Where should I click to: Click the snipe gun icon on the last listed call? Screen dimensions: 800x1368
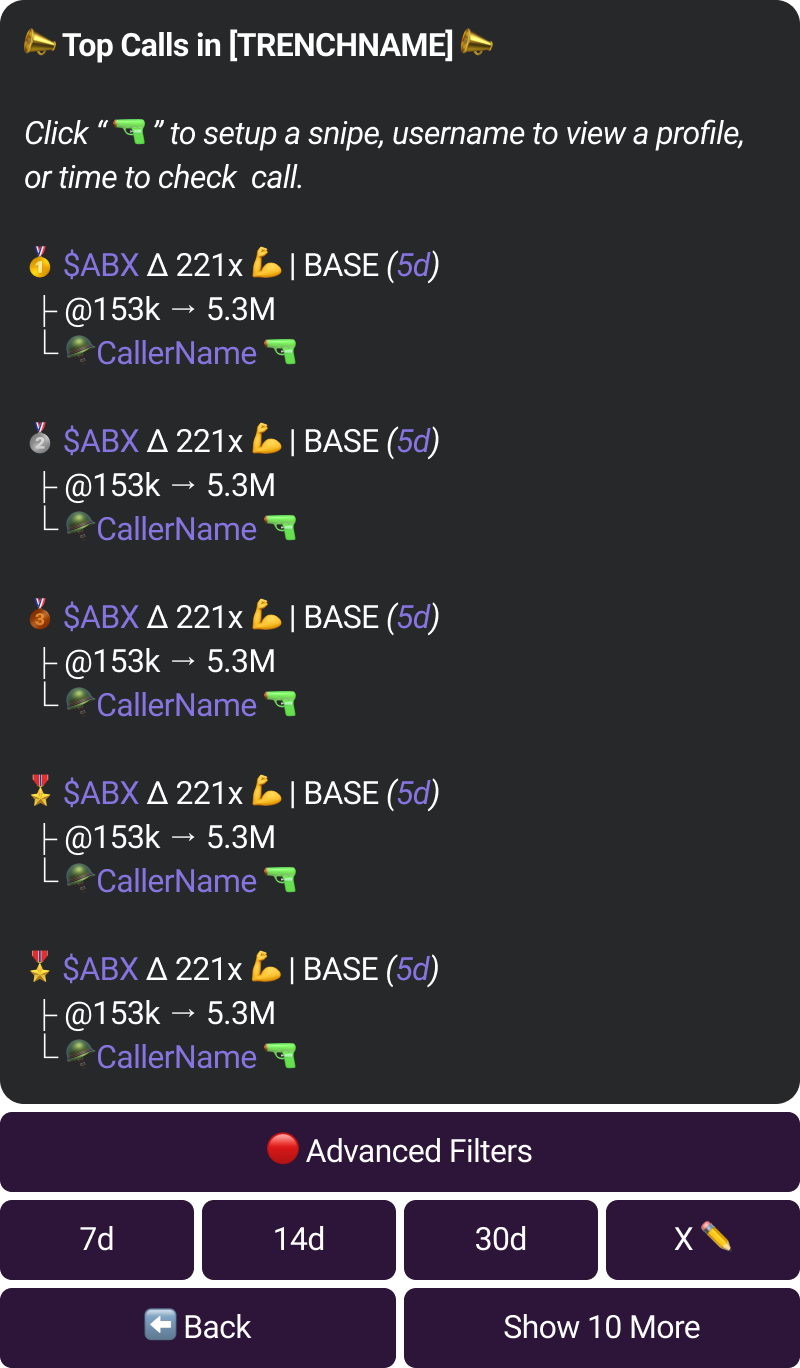(x=280, y=1057)
